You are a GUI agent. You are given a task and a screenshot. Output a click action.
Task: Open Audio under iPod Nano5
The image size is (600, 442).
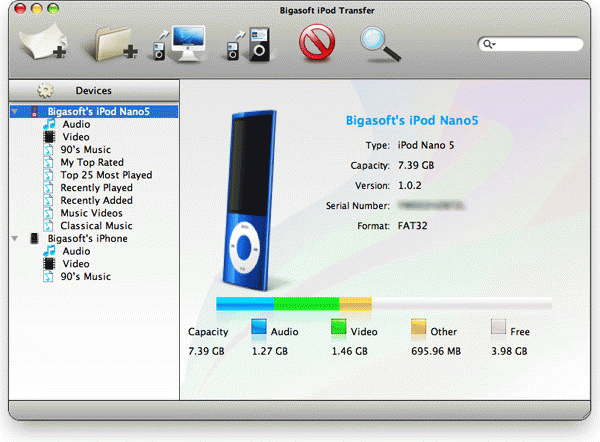[x=77, y=124]
